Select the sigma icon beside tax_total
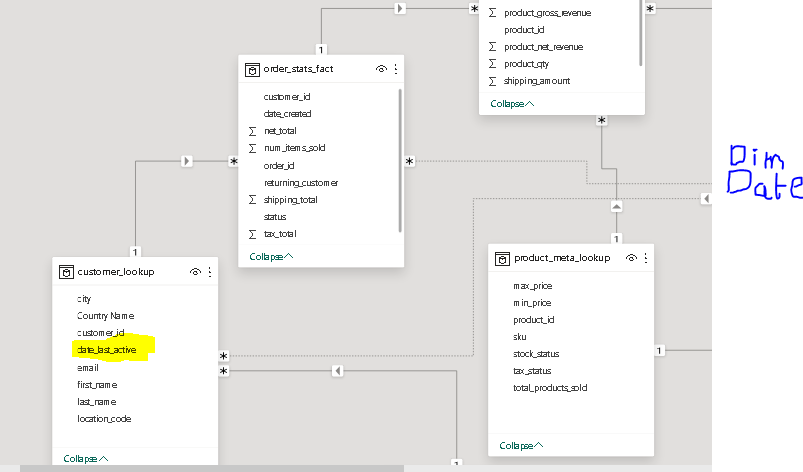The width and height of the screenshot is (803, 472). coord(252,234)
